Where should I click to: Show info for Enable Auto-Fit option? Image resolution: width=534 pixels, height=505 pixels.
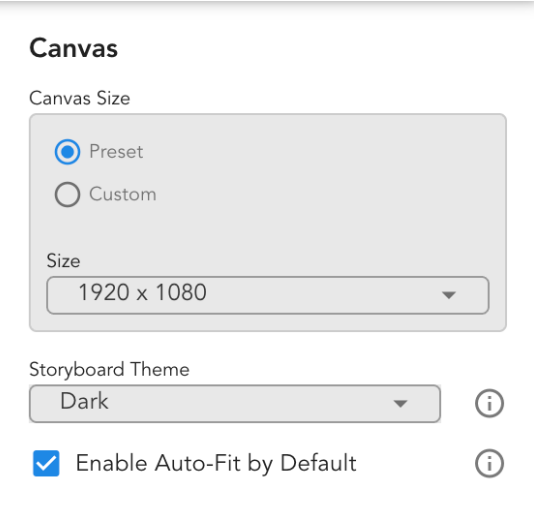point(489,463)
